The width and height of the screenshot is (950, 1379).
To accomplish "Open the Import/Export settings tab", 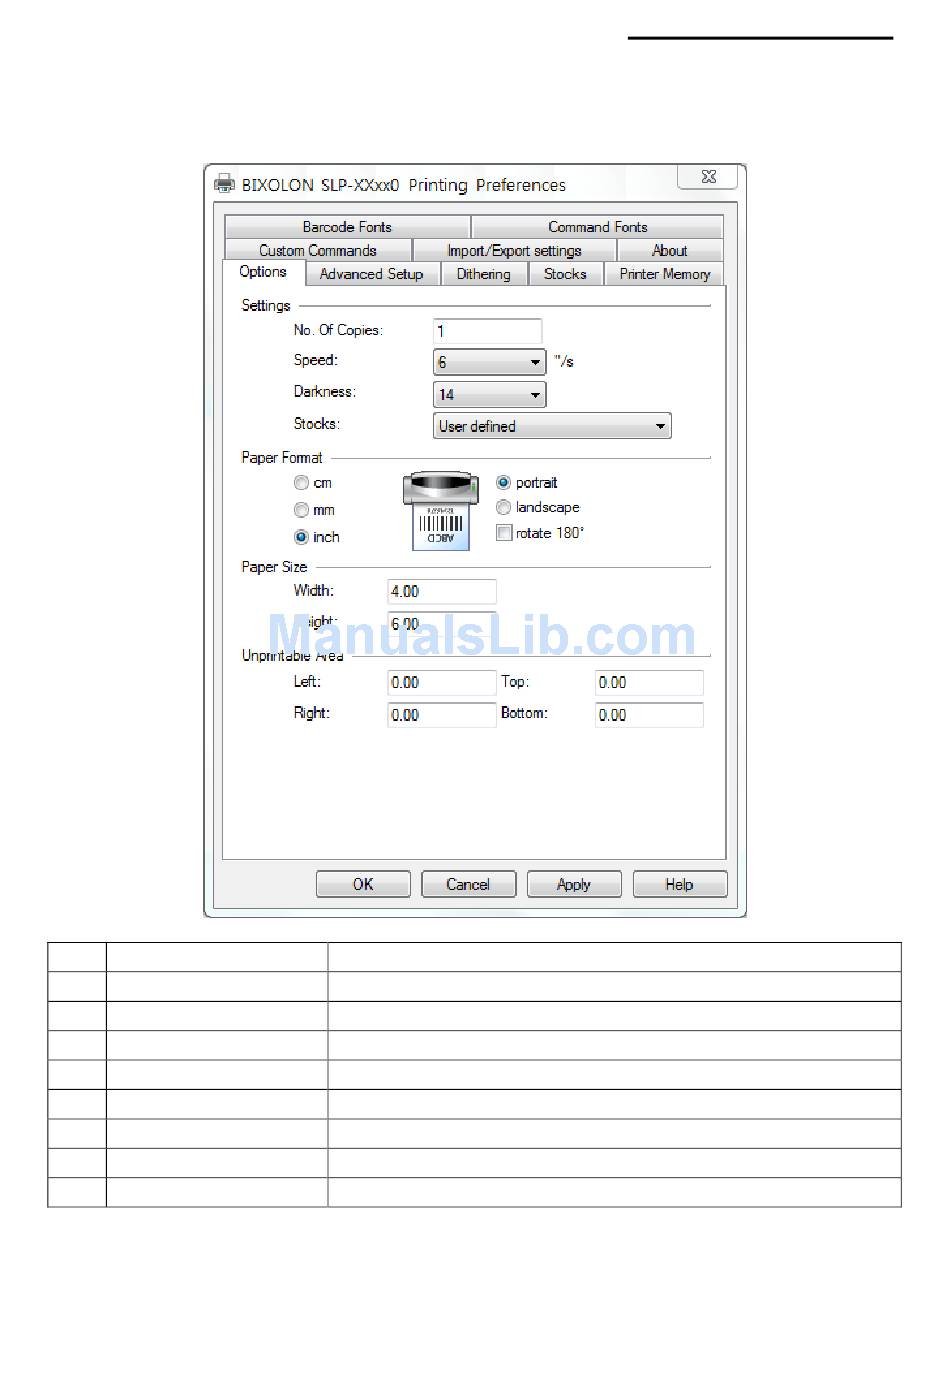I will pos(514,251).
